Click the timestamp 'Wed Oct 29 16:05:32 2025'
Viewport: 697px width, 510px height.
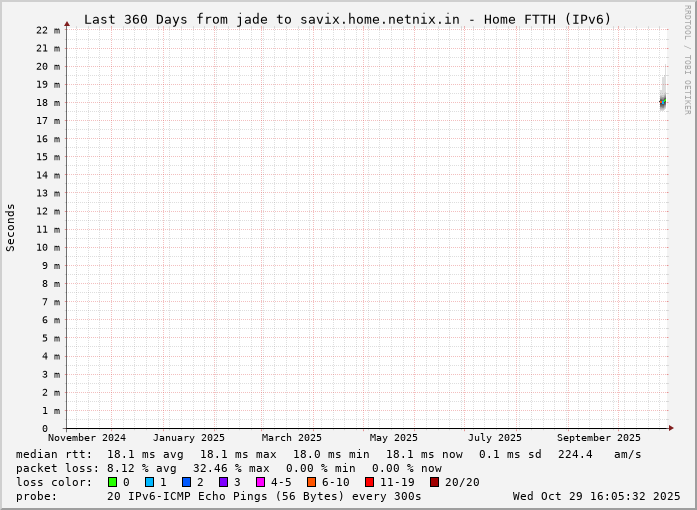point(596,496)
